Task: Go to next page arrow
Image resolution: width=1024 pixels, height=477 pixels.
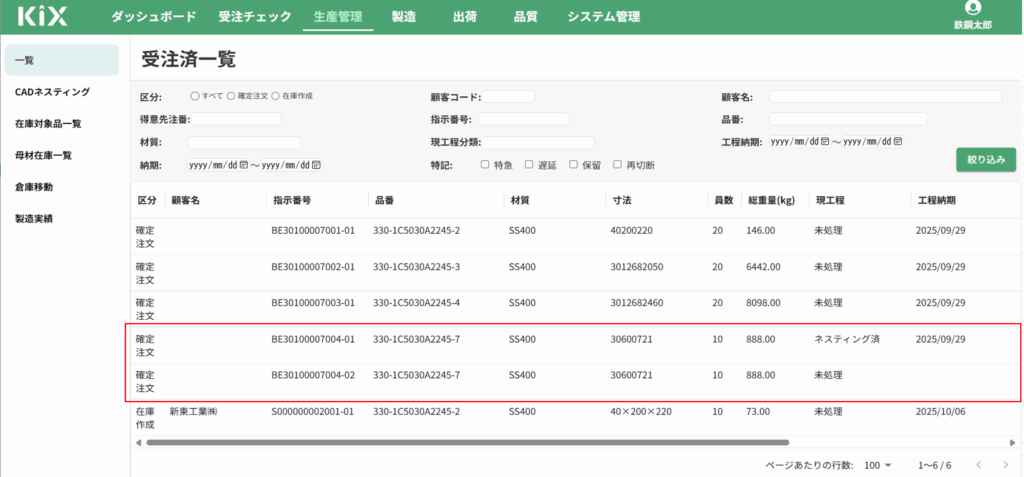Action: click(x=1007, y=465)
